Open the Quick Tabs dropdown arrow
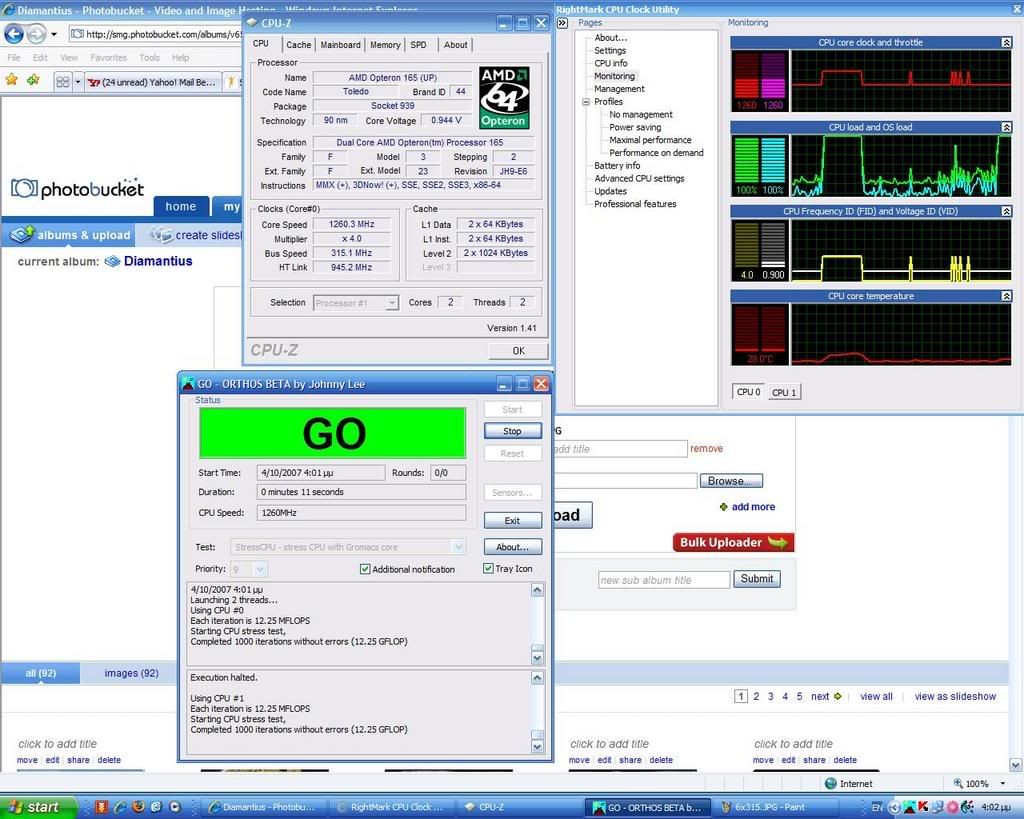This screenshot has height=819, width=1024. pyautogui.click(x=78, y=82)
